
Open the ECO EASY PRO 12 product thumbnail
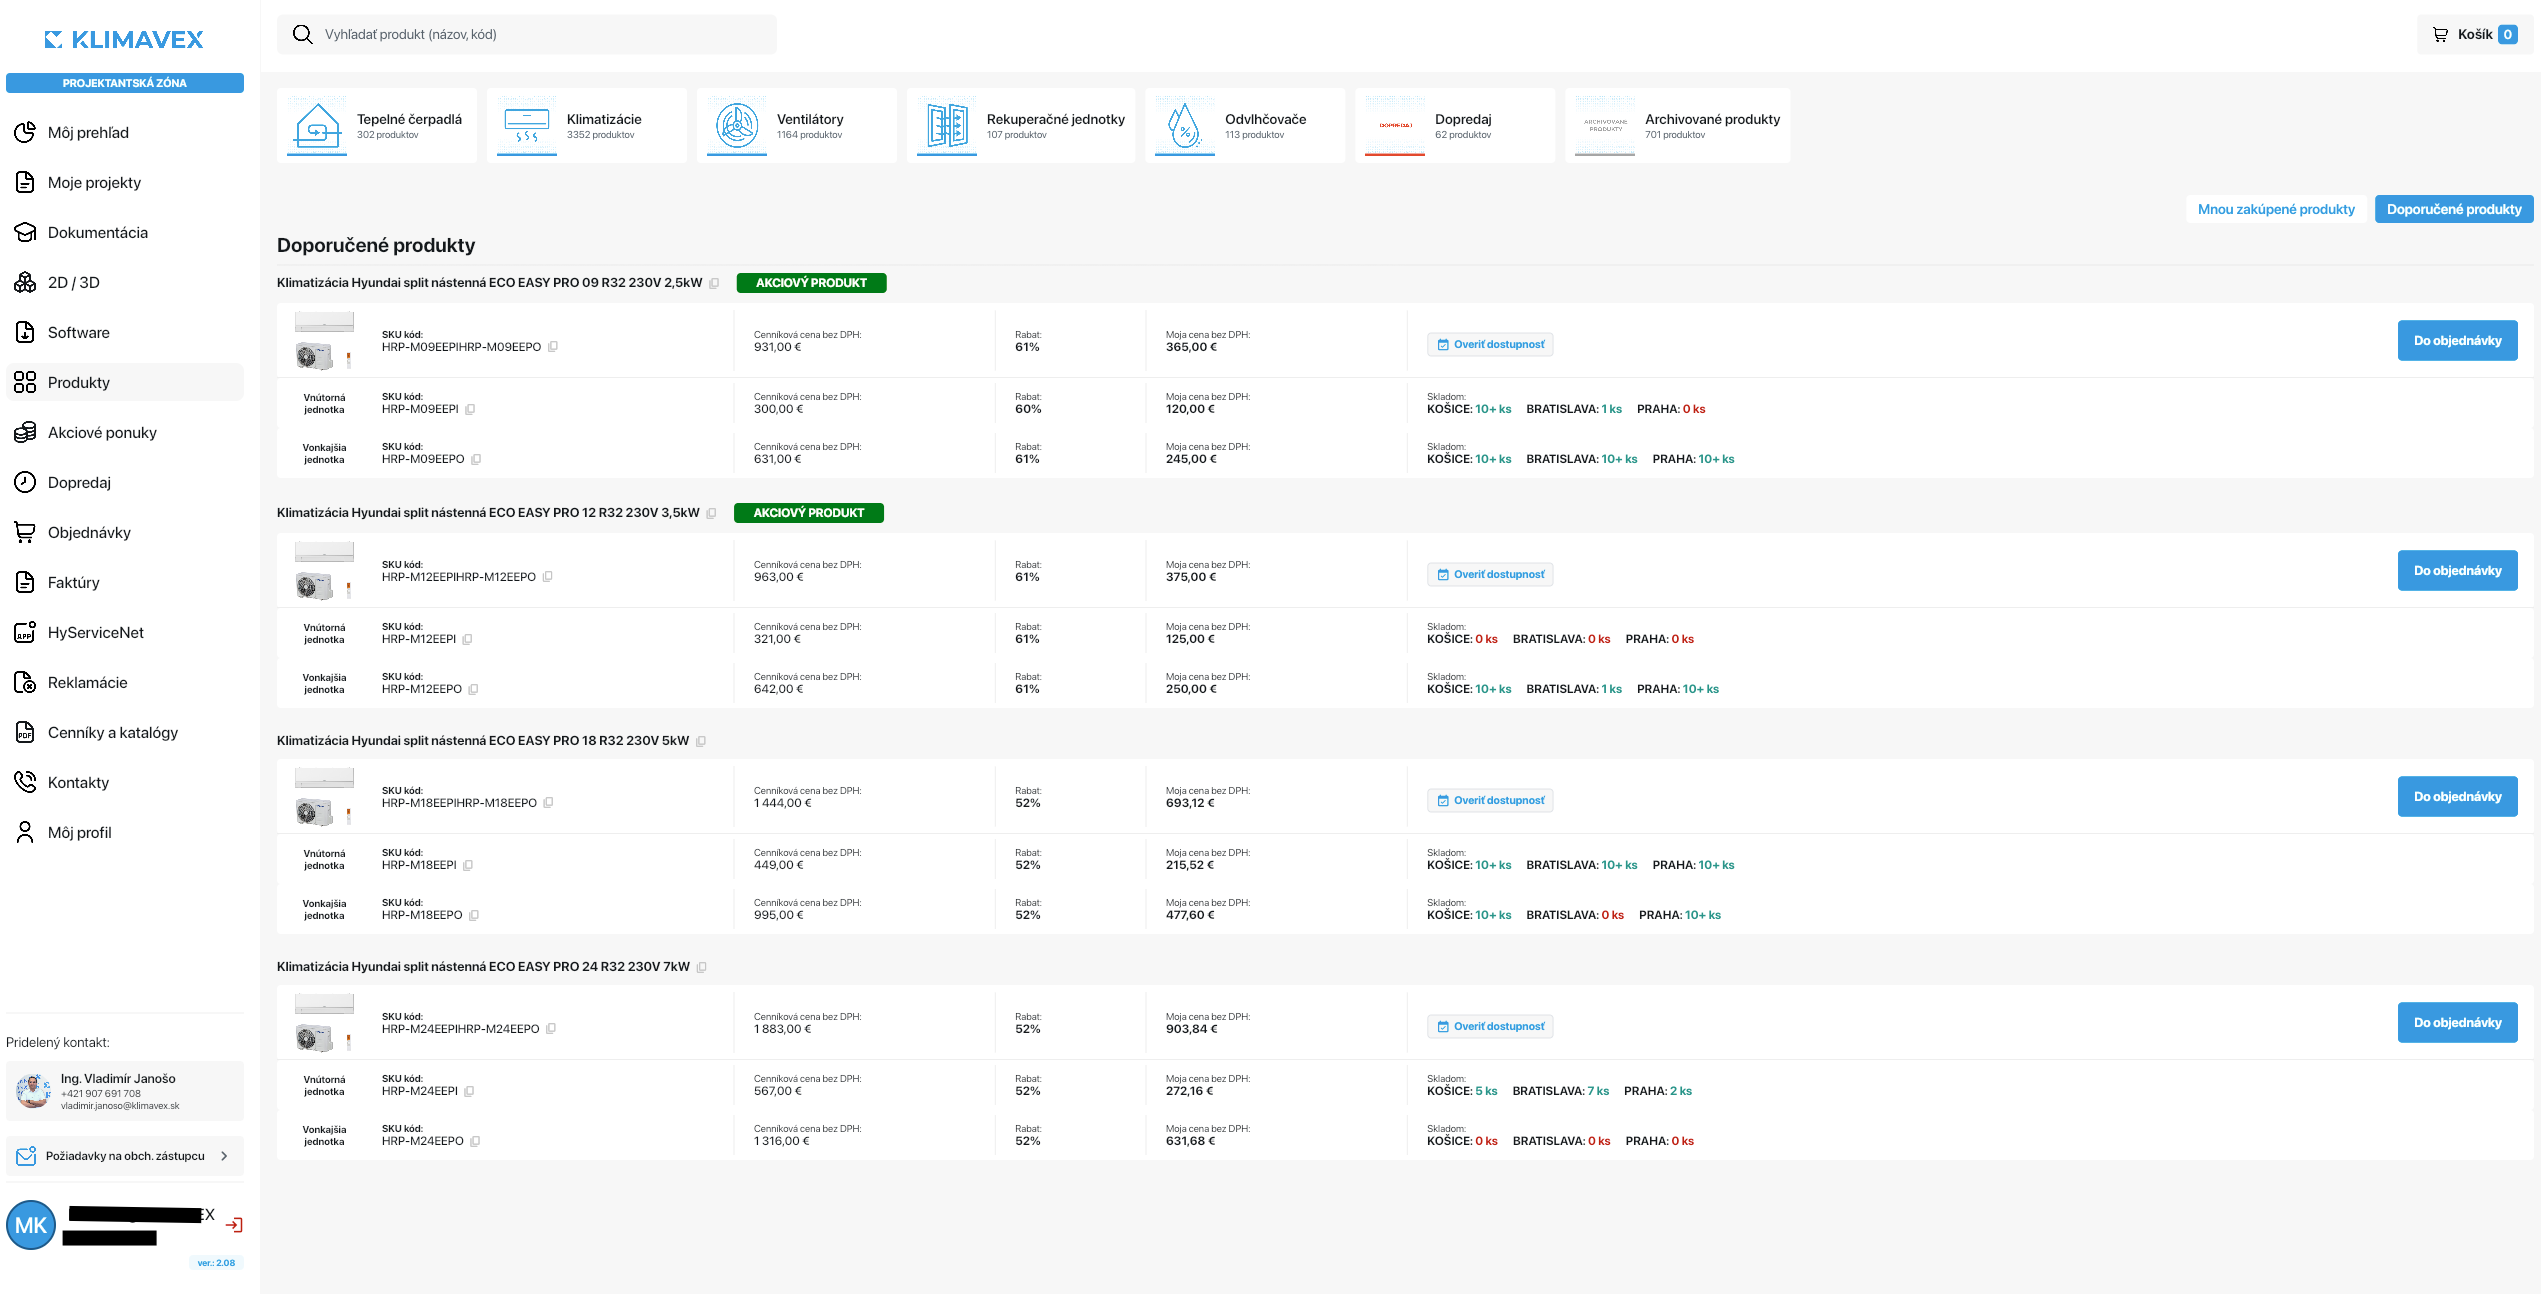324,571
